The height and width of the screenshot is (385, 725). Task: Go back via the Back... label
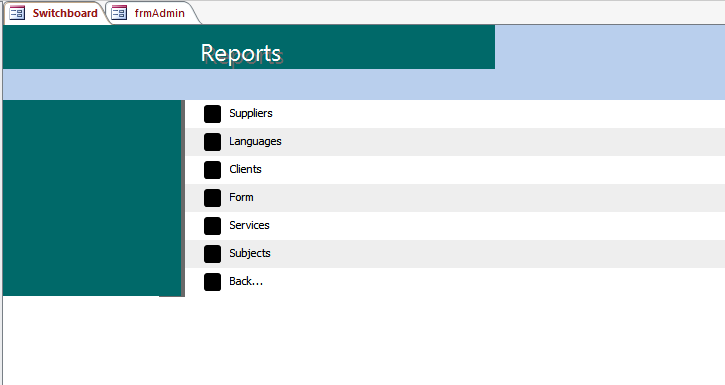coord(246,281)
